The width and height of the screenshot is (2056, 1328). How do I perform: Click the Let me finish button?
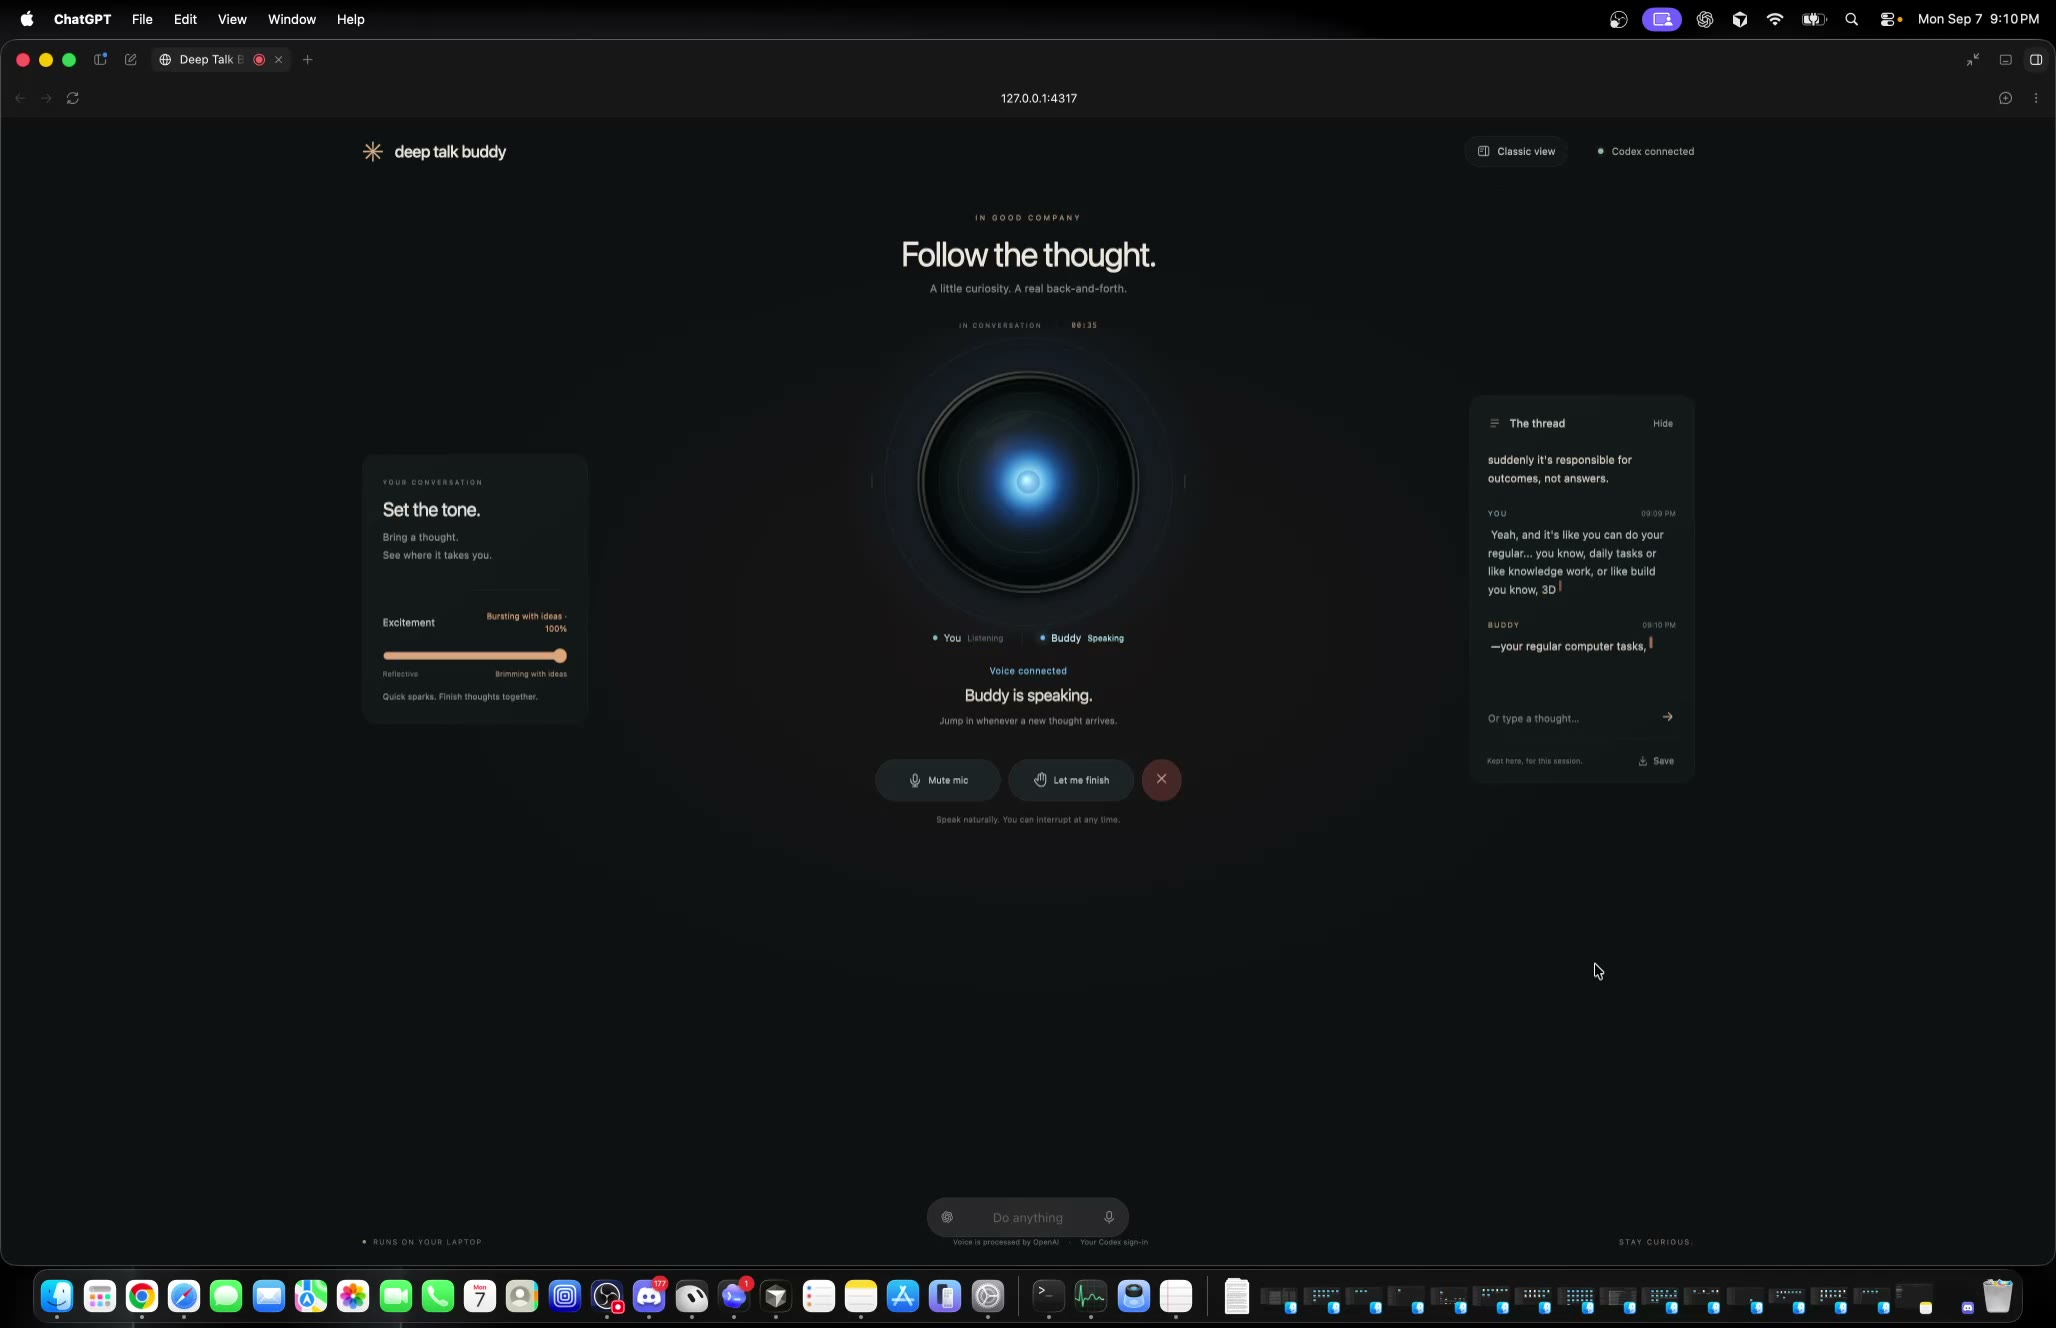pos(1070,780)
